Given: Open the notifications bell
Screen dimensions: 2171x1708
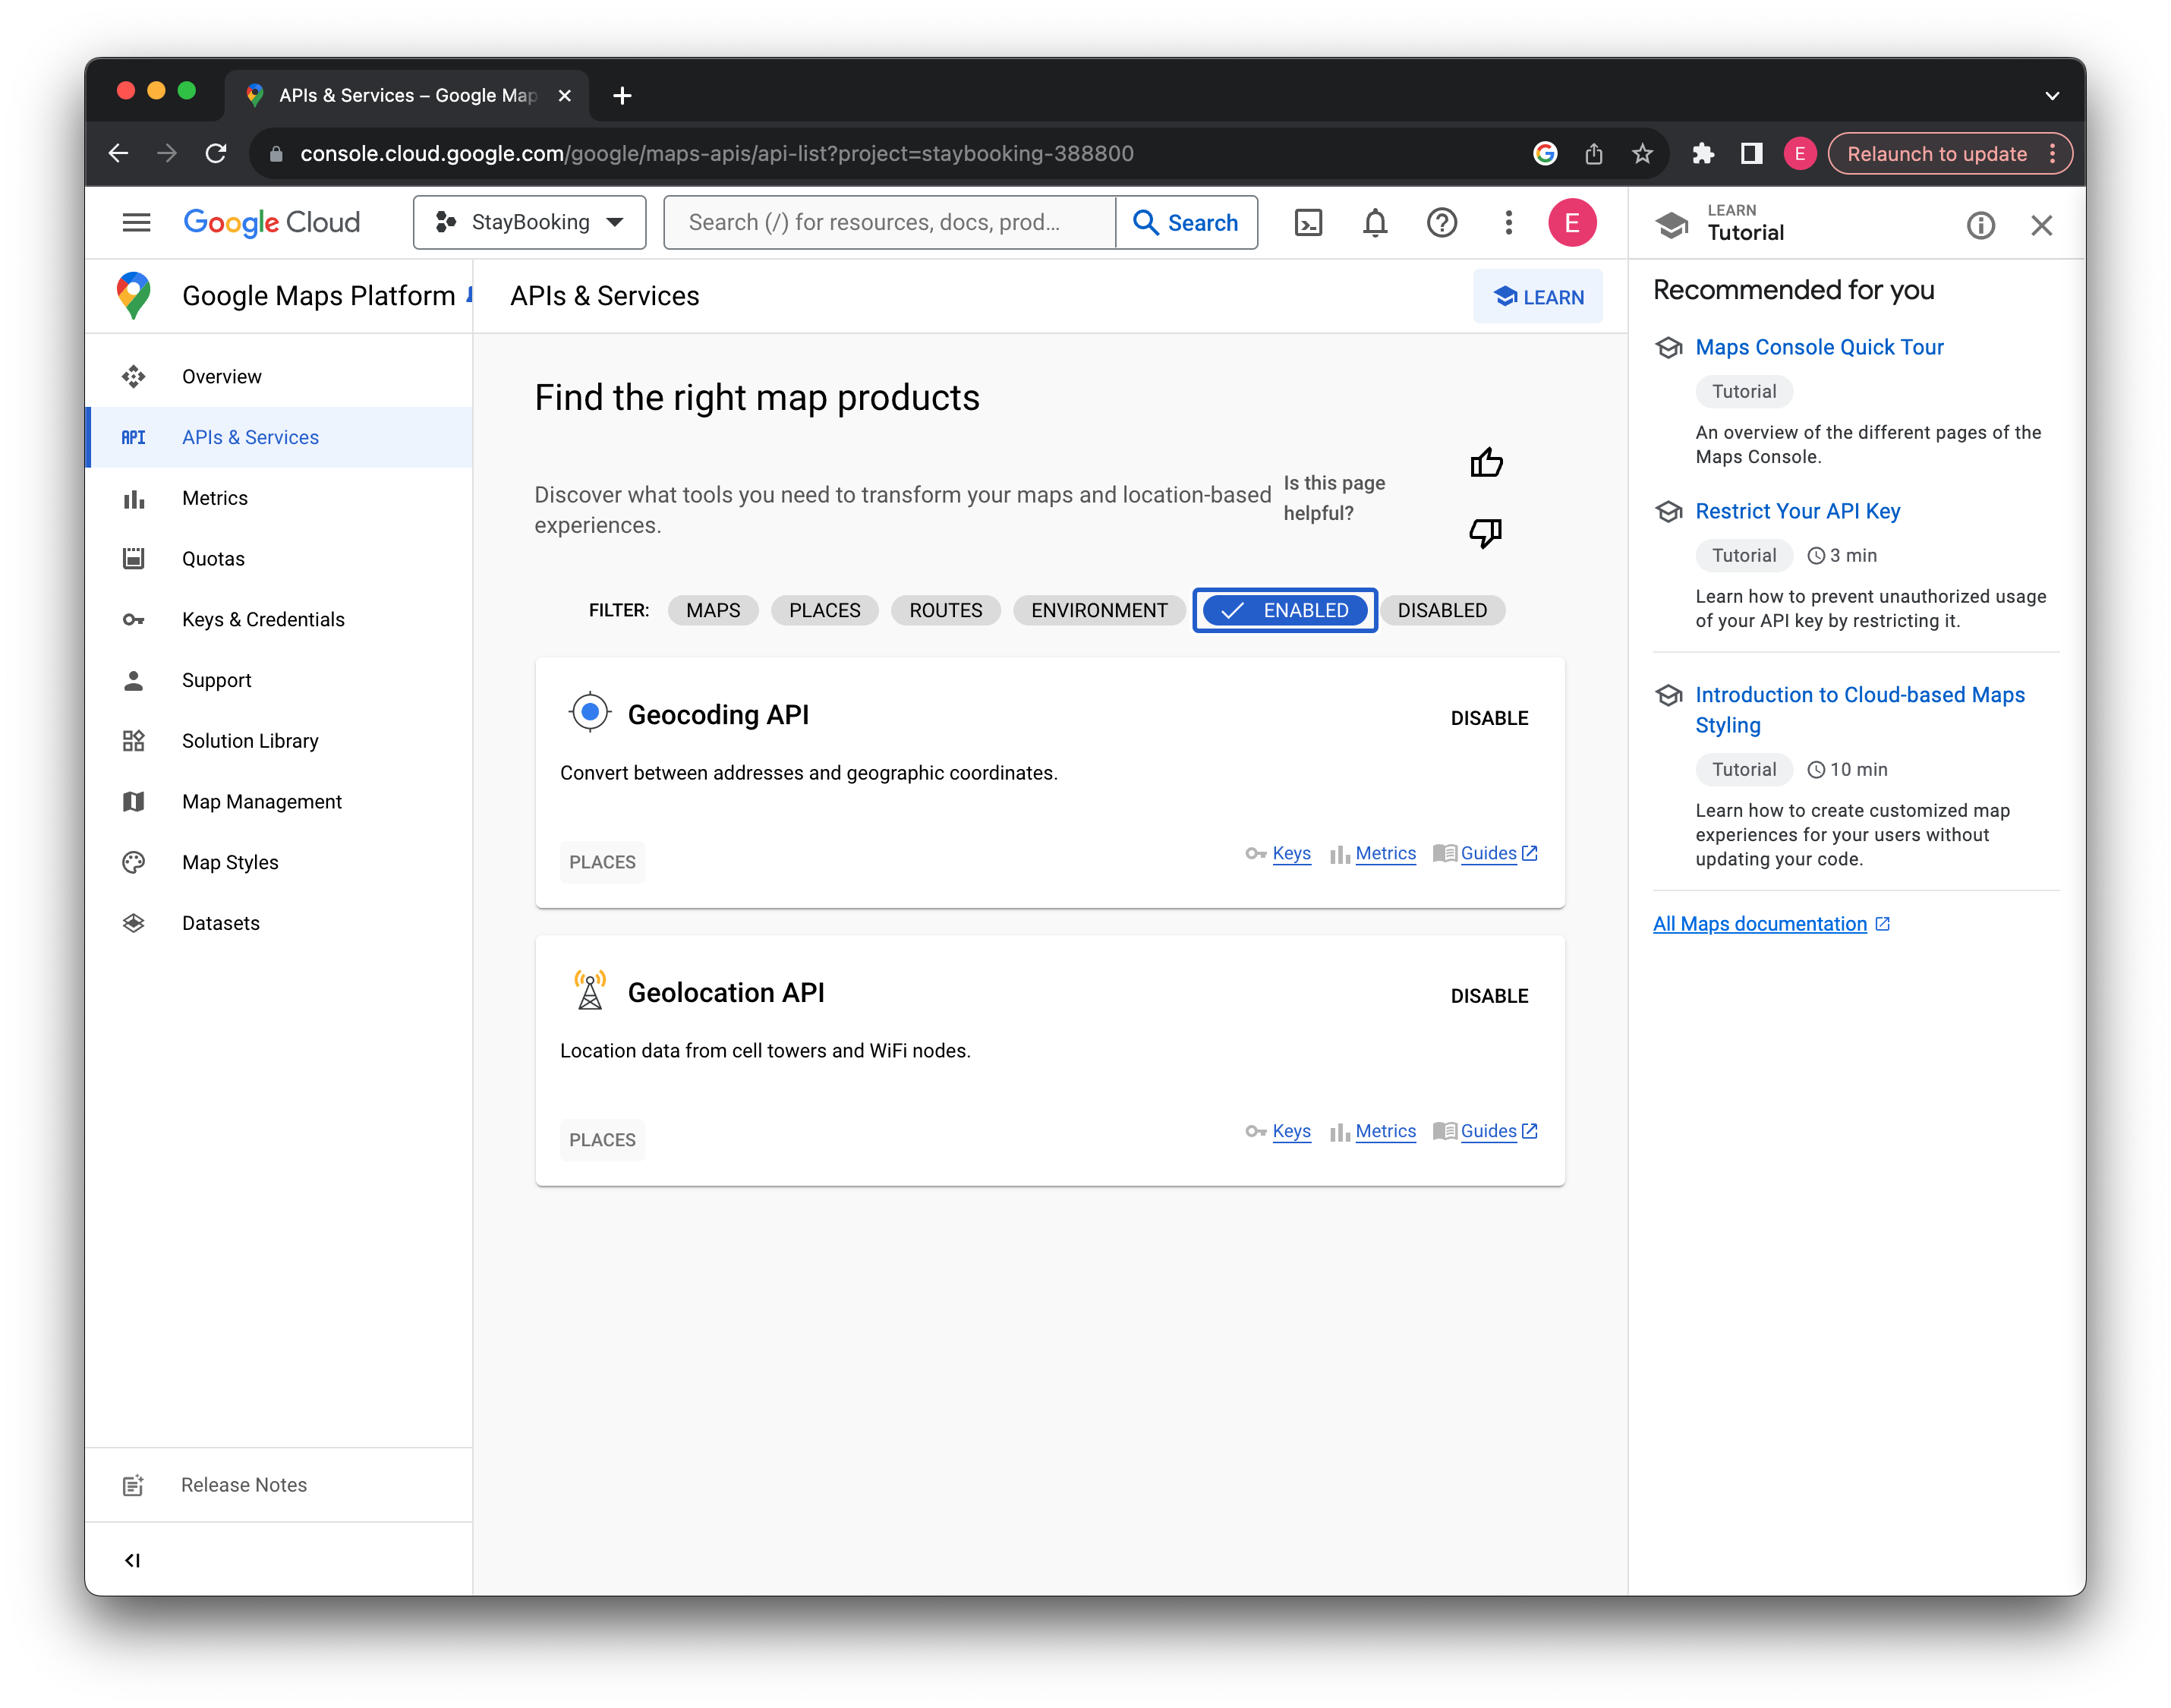Looking at the screenshot, I should pyautogui.click(x=1375, y=222).
